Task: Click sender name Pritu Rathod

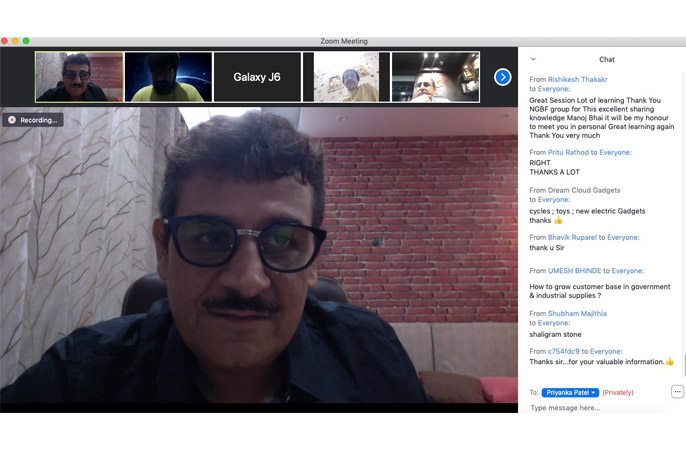Action: pyautogui.click(x=568, y=152)
